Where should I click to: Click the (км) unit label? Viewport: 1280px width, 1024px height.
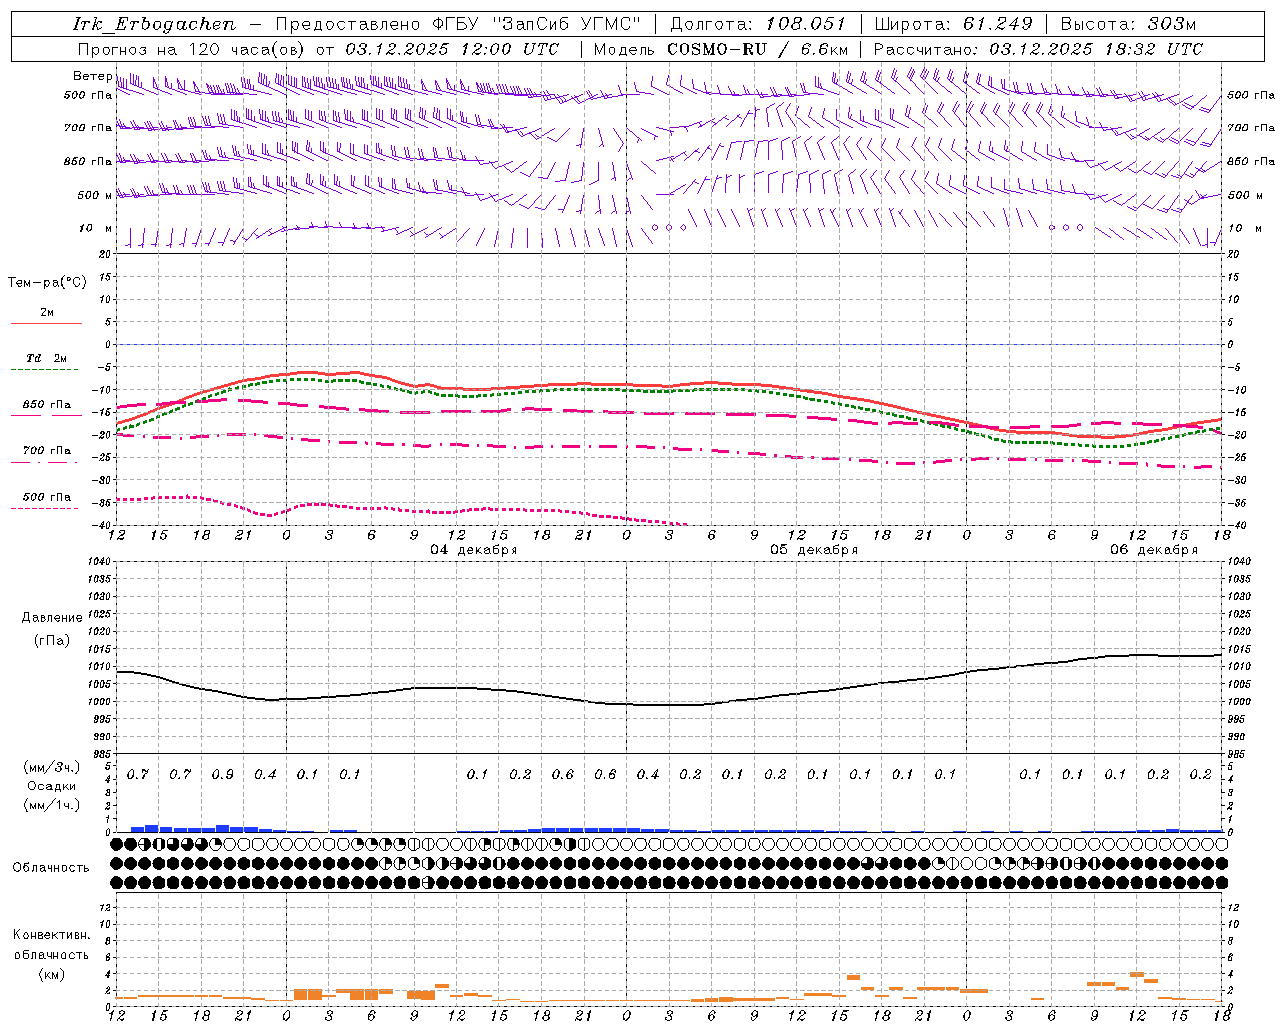(x=52, y=974)
